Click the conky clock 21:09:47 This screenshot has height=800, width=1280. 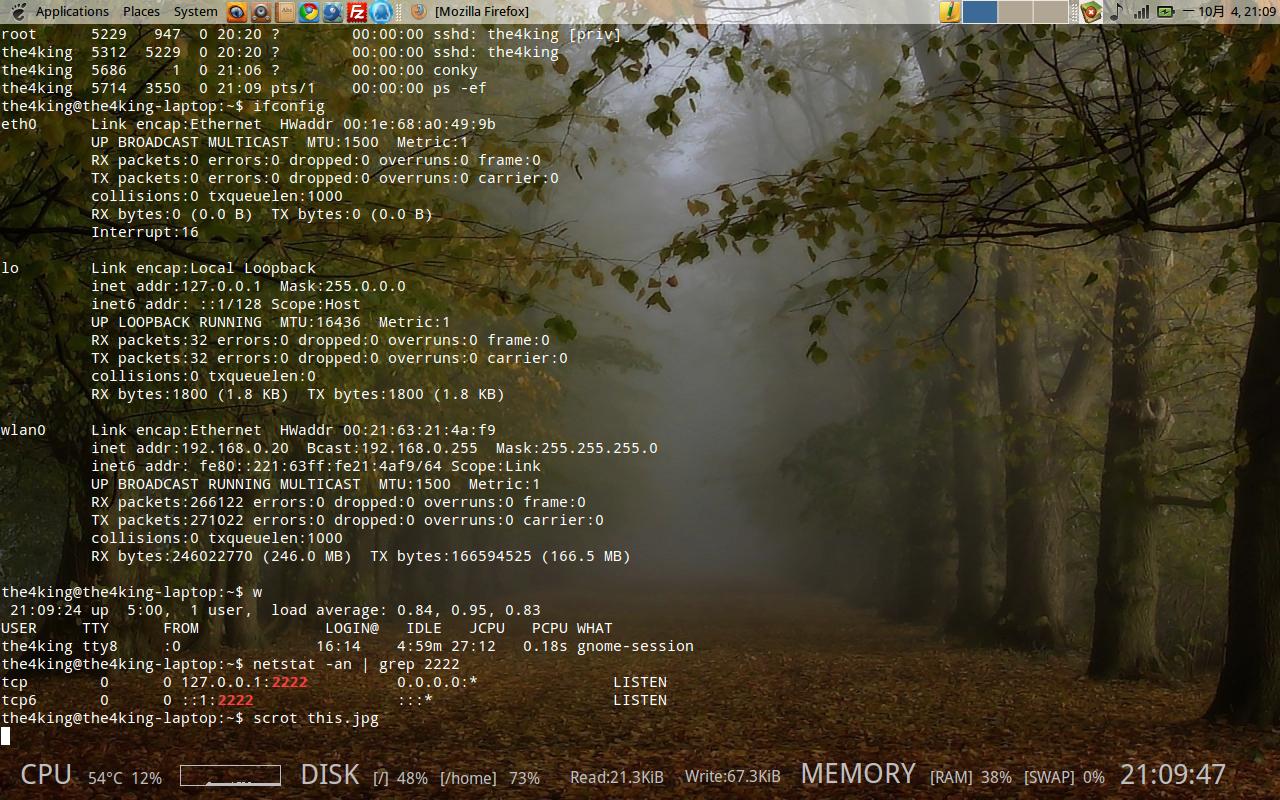(x=1173, y=775)
